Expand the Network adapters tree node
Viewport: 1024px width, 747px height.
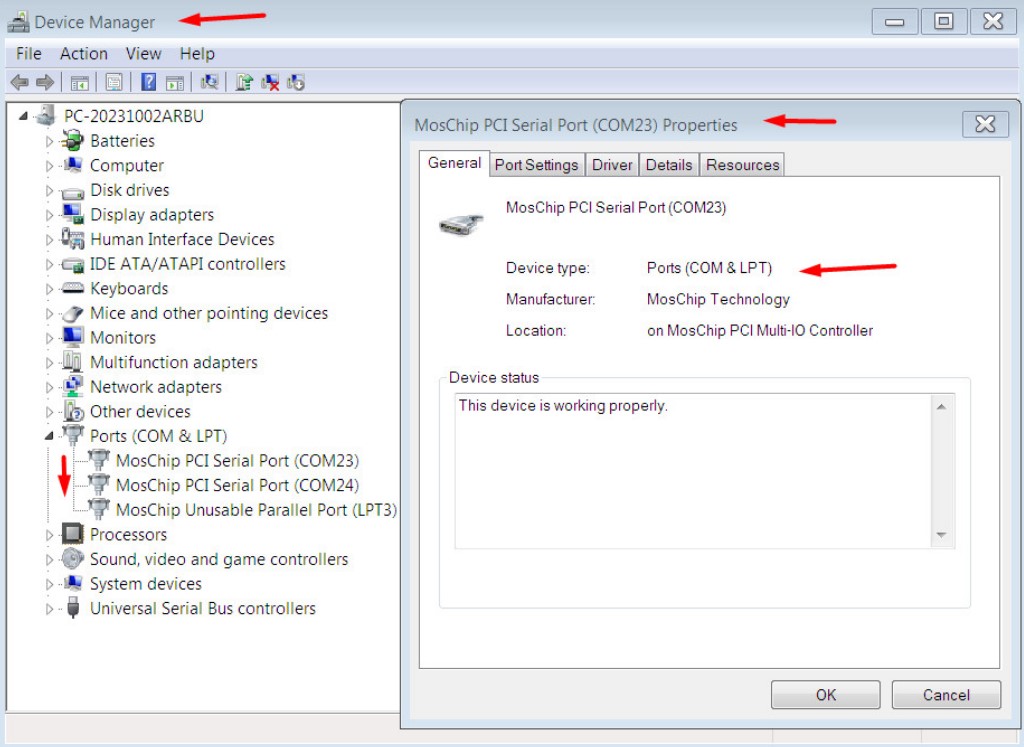(49, 387)
